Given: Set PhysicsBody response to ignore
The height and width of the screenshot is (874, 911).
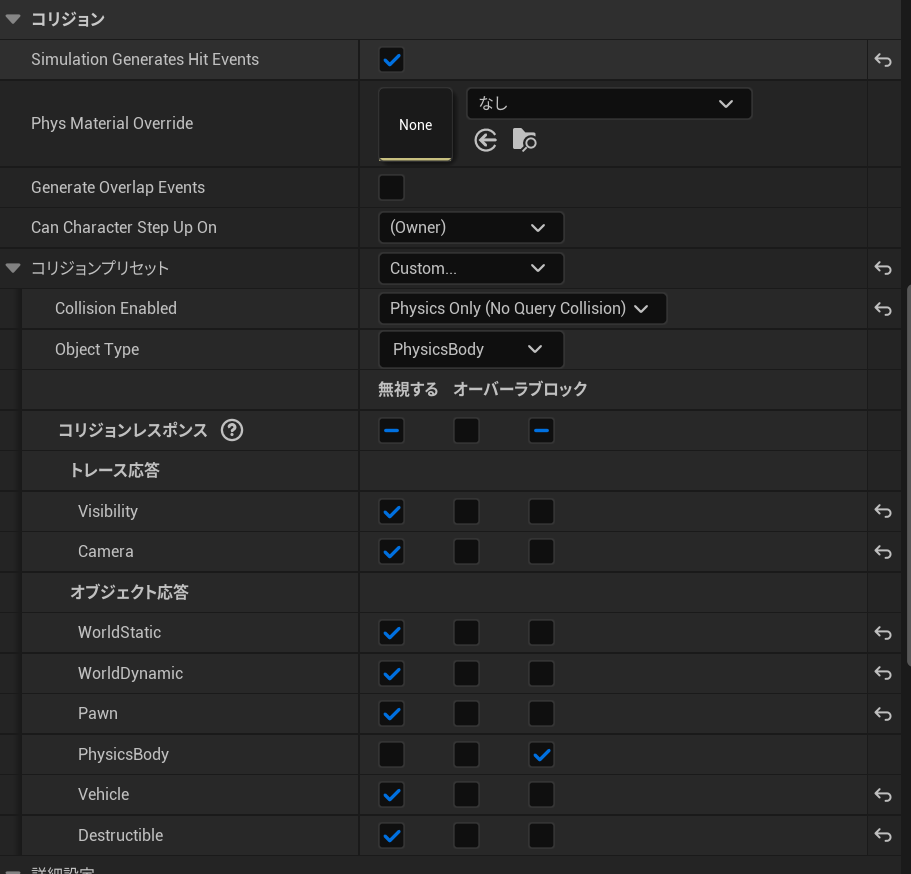Looking at the screenshot, I should (x=392, y=754).
